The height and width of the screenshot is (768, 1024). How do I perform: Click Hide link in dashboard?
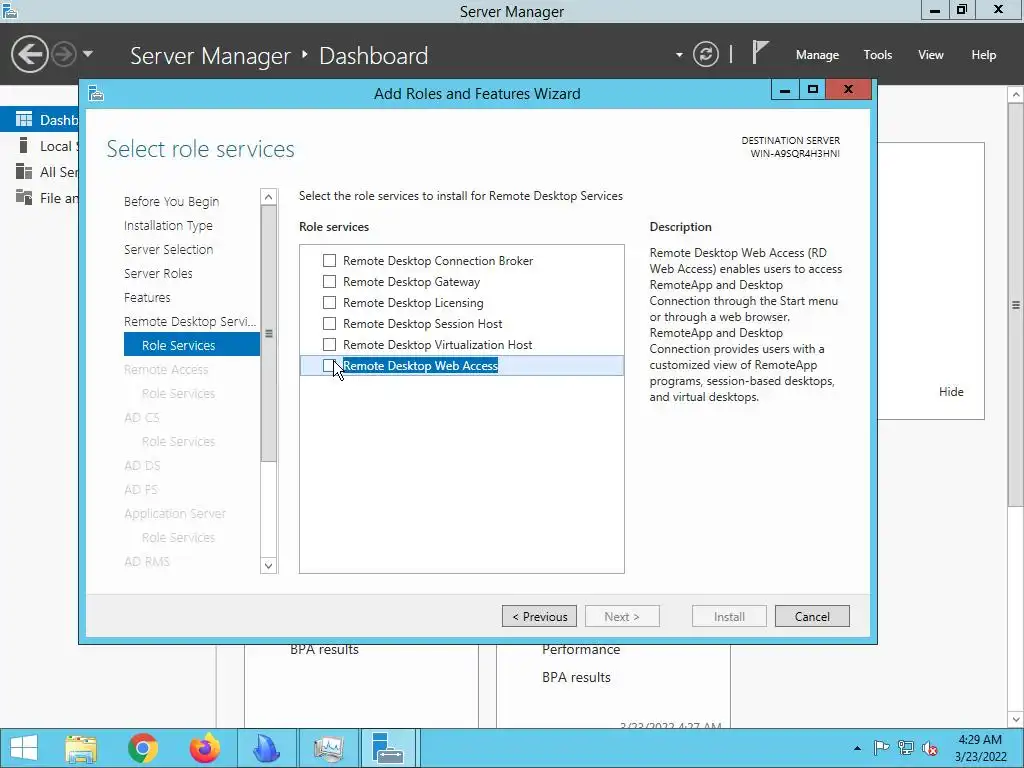pos(951,391)
